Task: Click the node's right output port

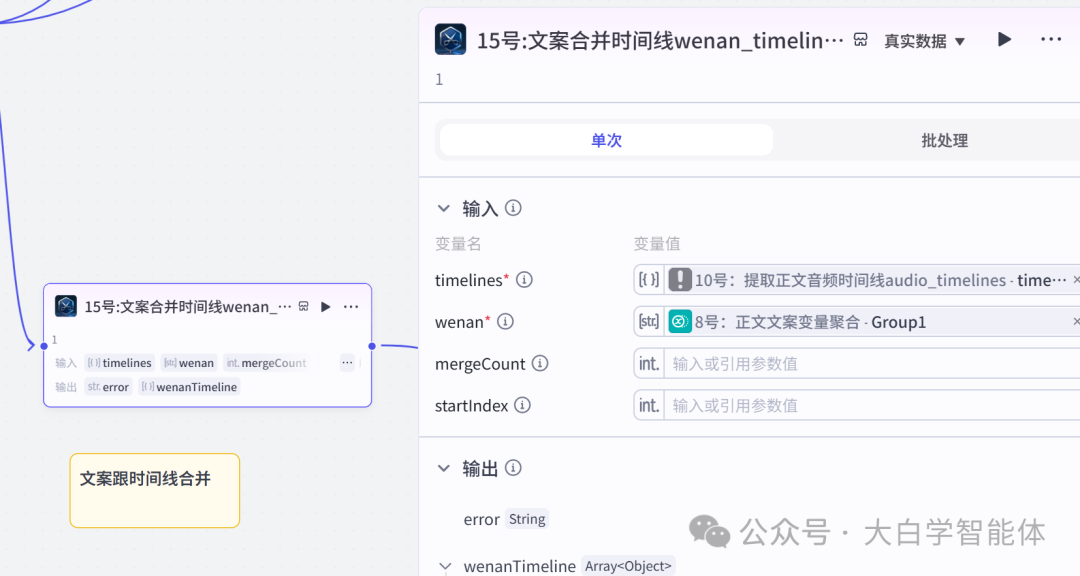Action: [372, 346]
